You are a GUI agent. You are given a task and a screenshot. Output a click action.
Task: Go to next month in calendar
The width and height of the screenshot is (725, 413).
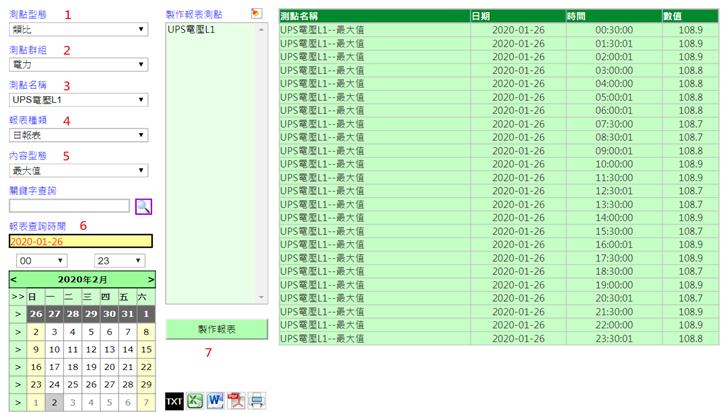[150, 279]
